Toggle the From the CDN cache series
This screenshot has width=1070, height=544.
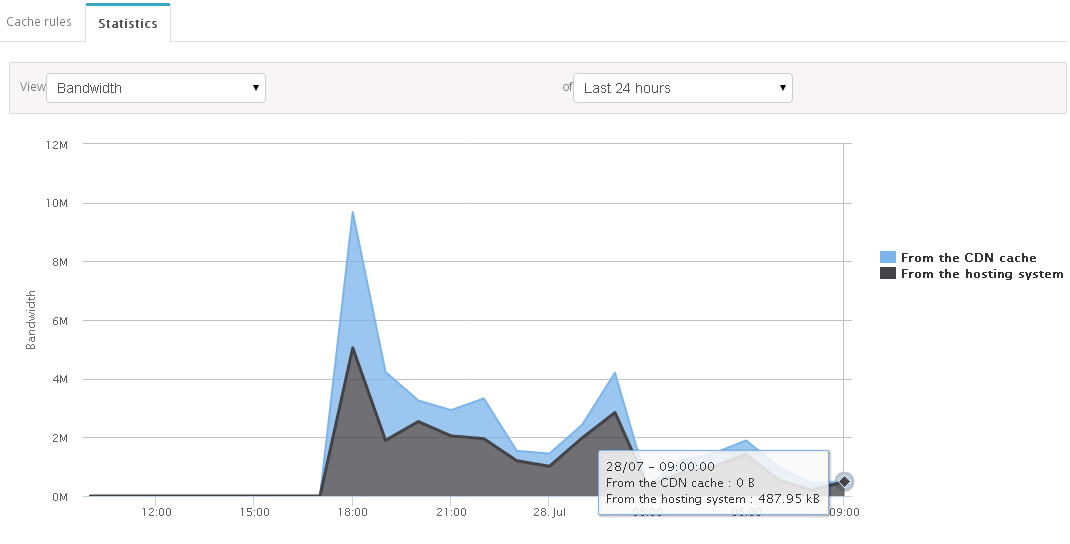[x=968, y=257]
